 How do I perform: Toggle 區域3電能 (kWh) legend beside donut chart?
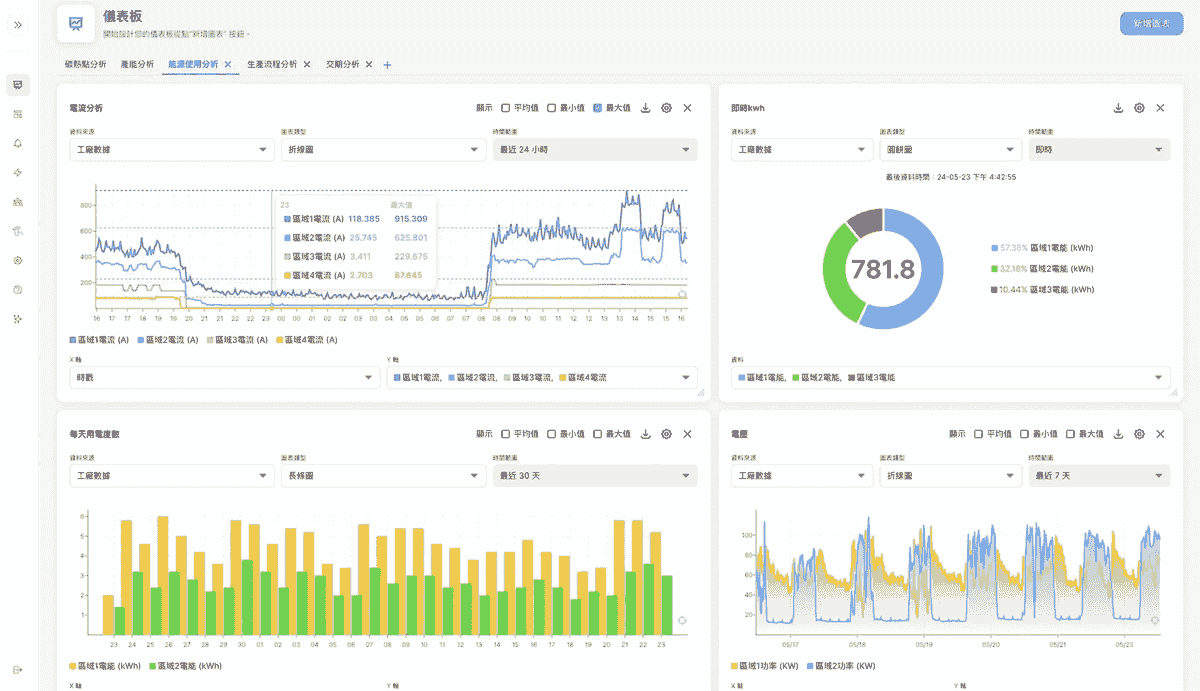coord(1042,289)
